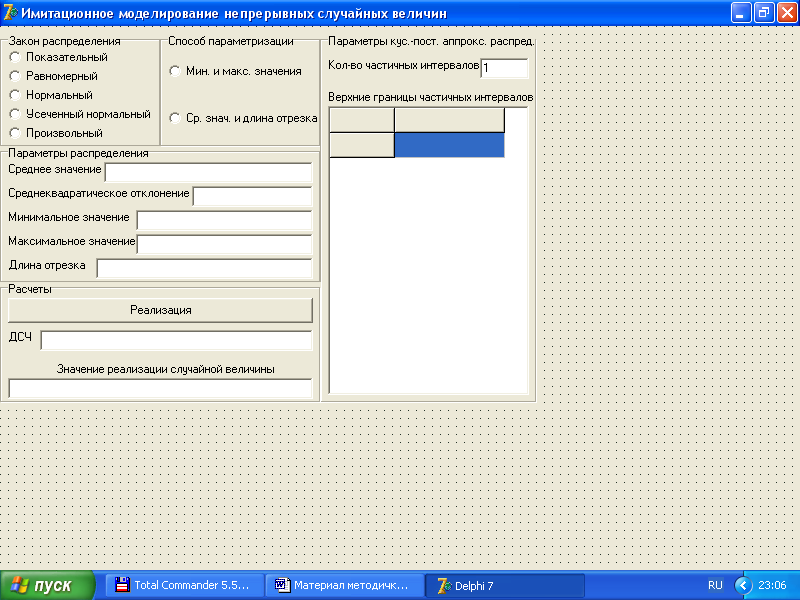
Task: Restore down the form window
Action: pos(763,13)
